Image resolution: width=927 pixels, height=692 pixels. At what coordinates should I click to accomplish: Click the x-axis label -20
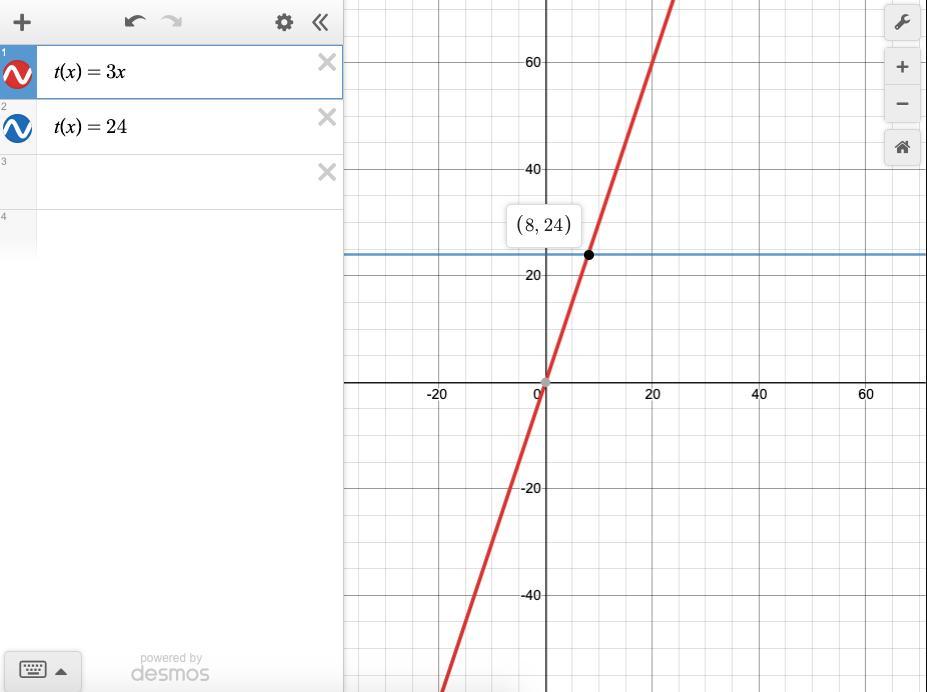click(437, 394)
